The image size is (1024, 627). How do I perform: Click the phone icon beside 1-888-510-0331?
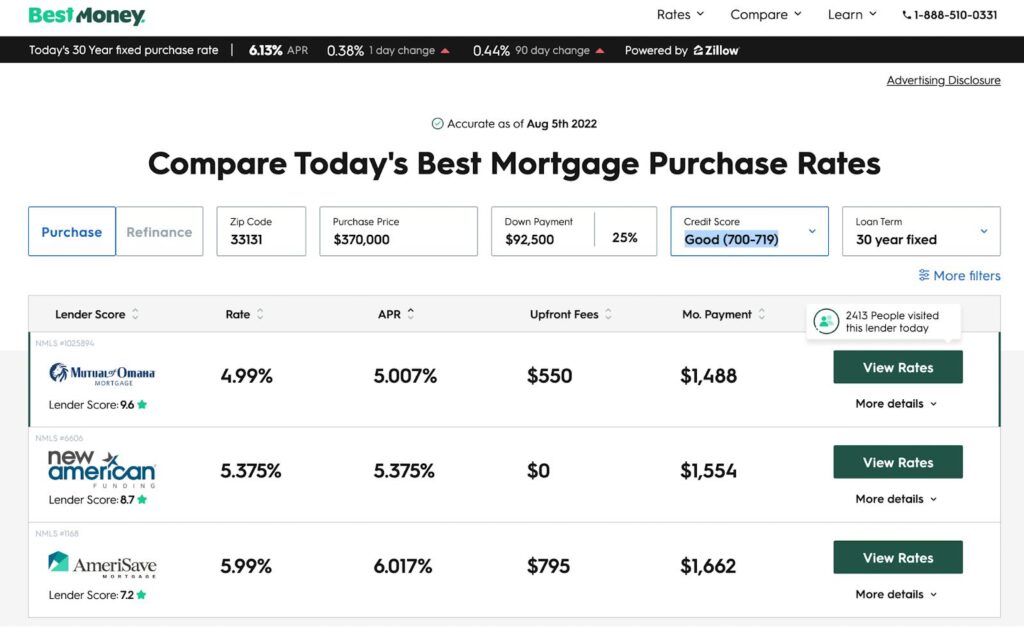tap(906, 15)
